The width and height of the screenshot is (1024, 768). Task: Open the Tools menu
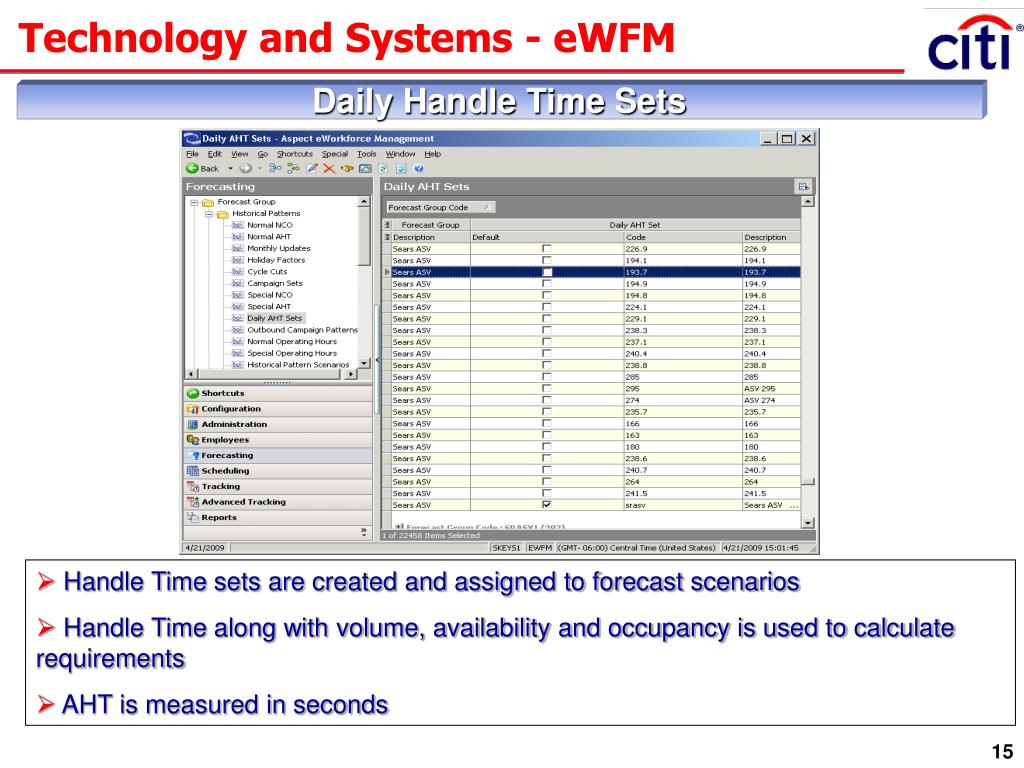click(366, 154)
